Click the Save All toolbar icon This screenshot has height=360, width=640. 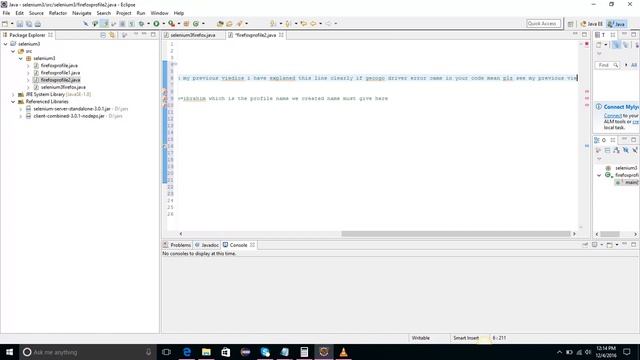coord(29,24)
